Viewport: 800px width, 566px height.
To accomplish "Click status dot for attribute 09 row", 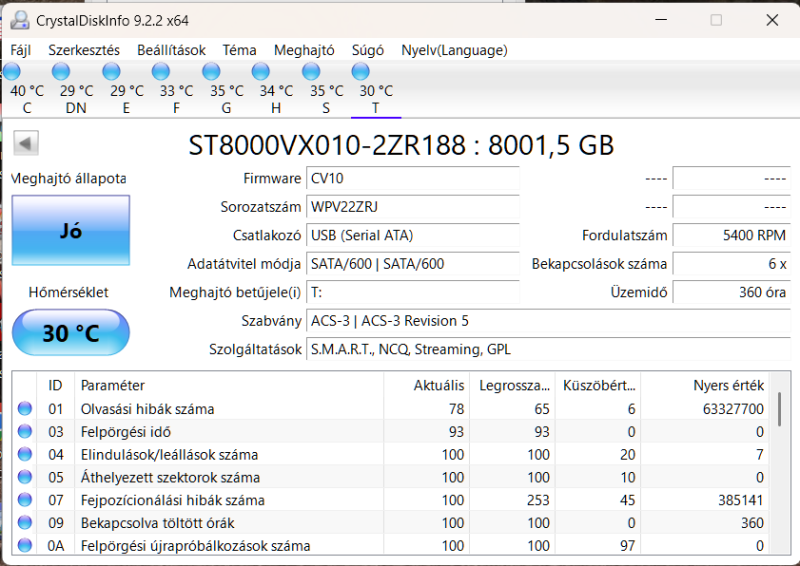I will 24,523.
